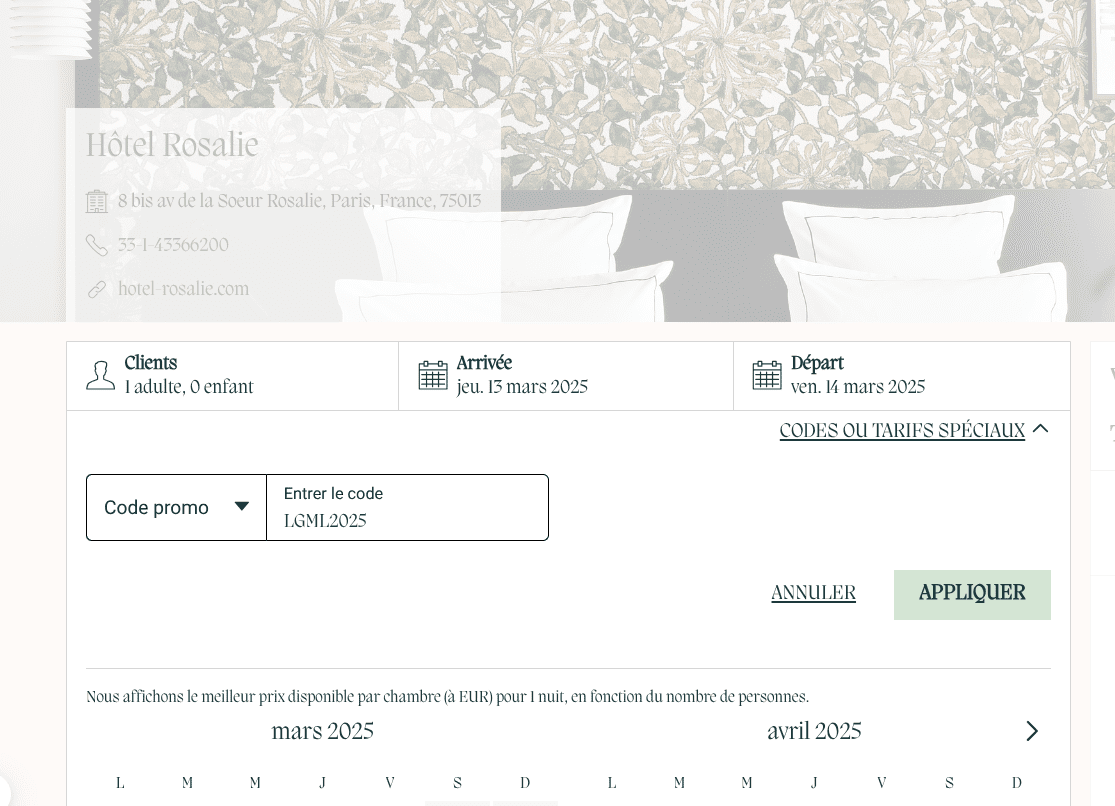Click the best price notice text
This screenshot has width=1115, height=806.
(447, 697)
